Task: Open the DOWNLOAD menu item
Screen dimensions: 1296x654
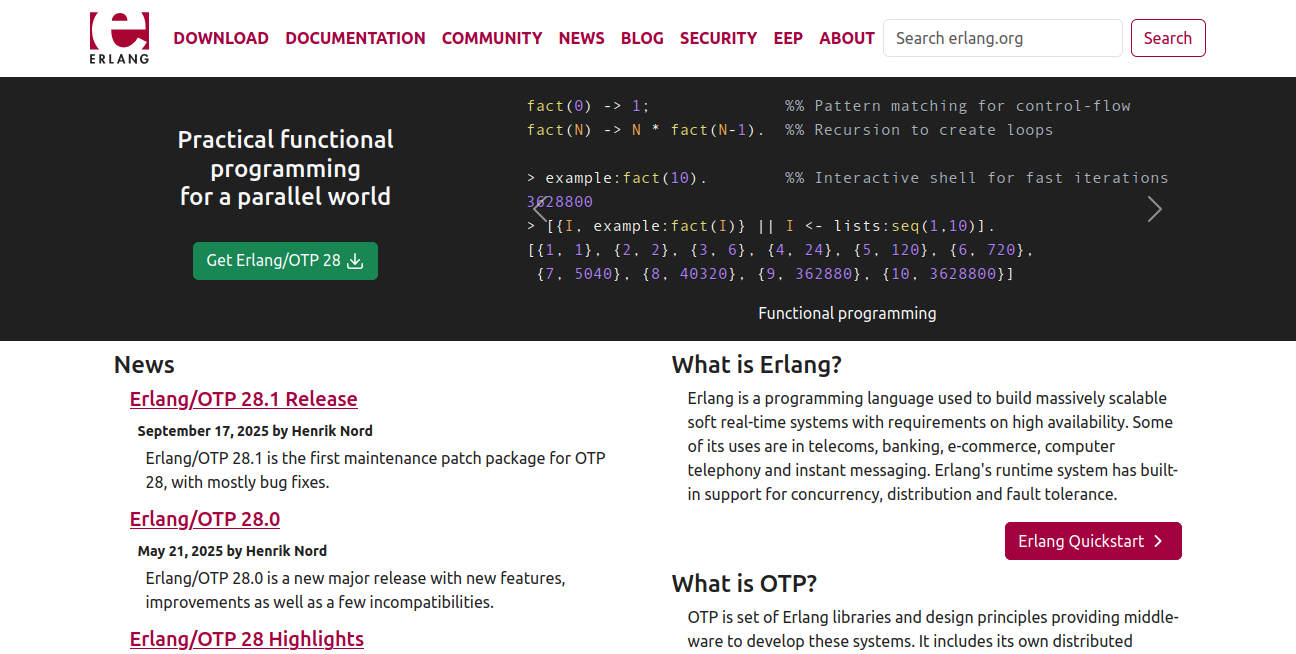Action: pyautogui.click(x=221, y=38)
